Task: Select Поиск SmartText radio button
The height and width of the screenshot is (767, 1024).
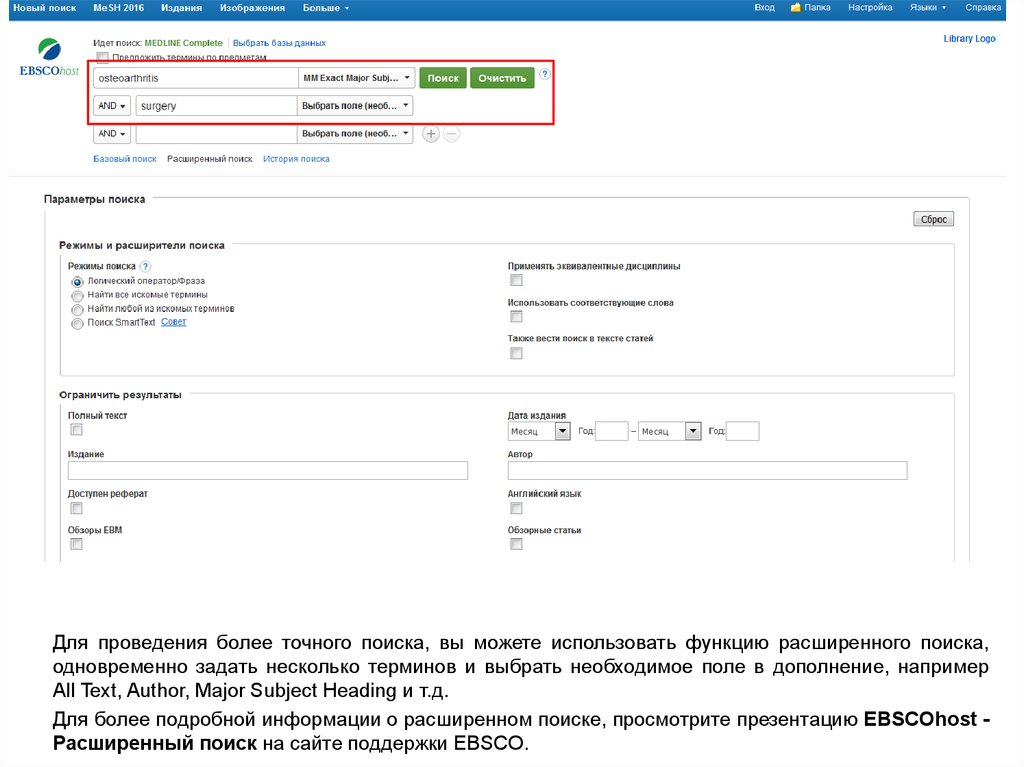Action: pyautogui.click(x=77, y=323)
